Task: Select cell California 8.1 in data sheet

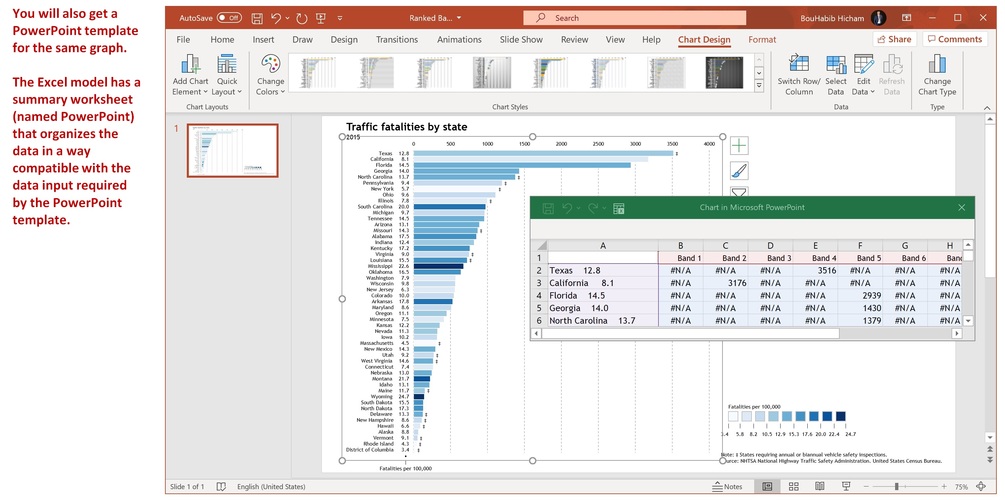Action: [x=602, y=283]
